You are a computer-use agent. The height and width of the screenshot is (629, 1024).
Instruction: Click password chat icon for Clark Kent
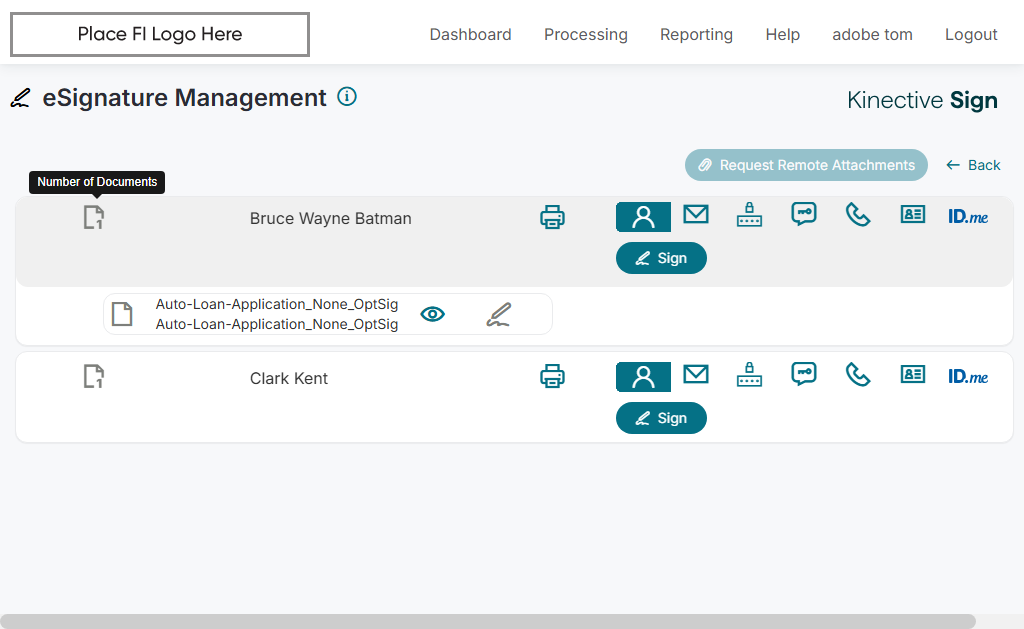click(x=804, y=374)
